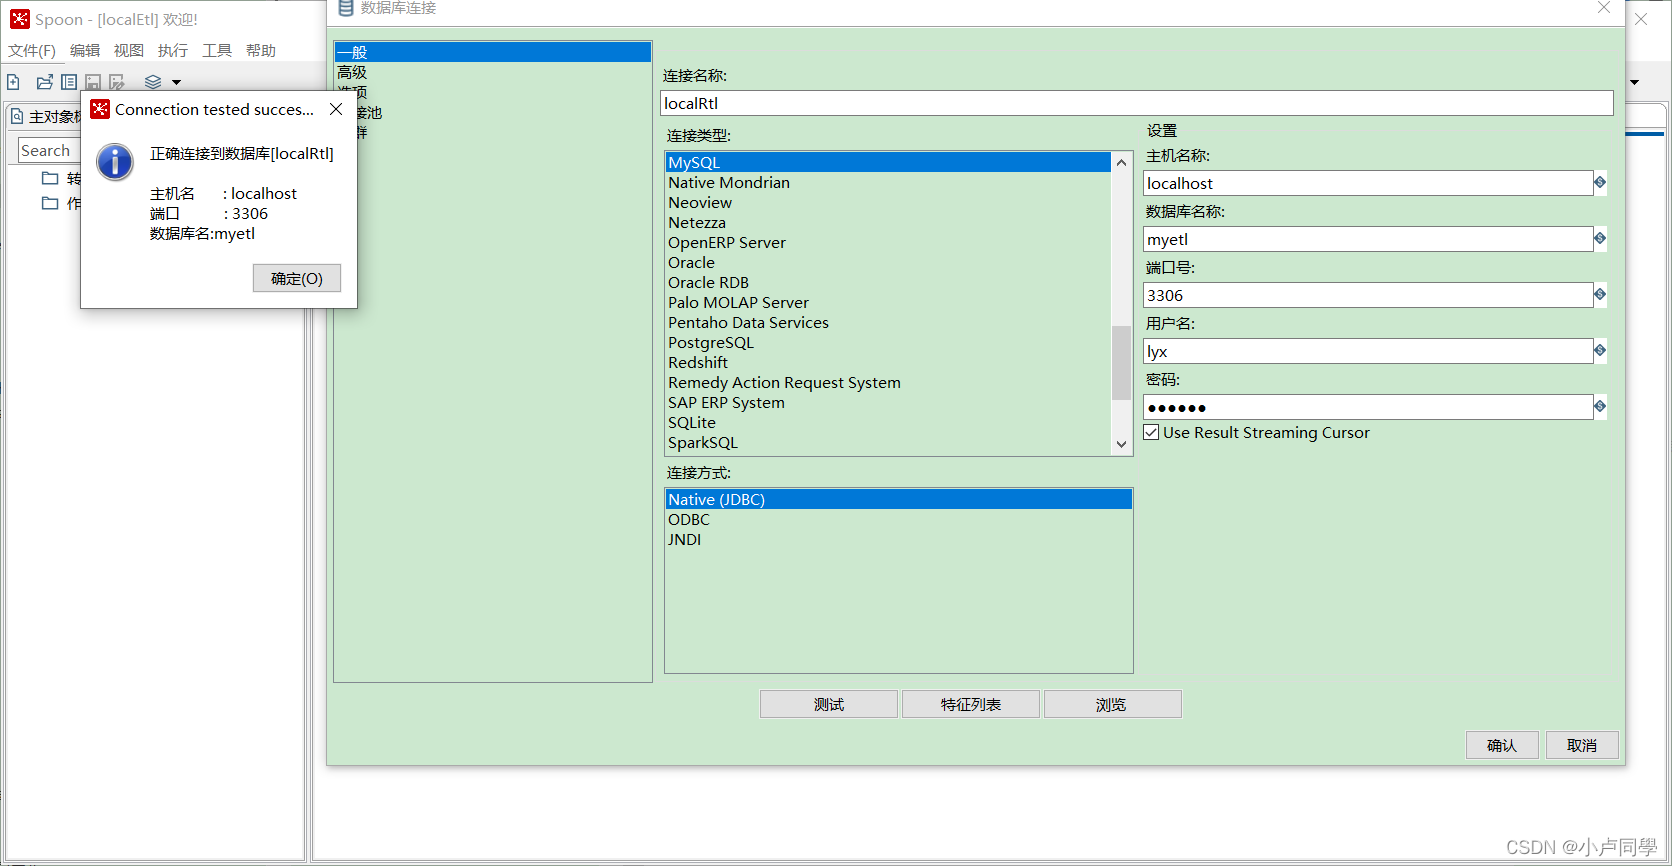The image size is (1672, 866).
Task: Select ODBC in the access method list
Action: [x=899, y=519]
